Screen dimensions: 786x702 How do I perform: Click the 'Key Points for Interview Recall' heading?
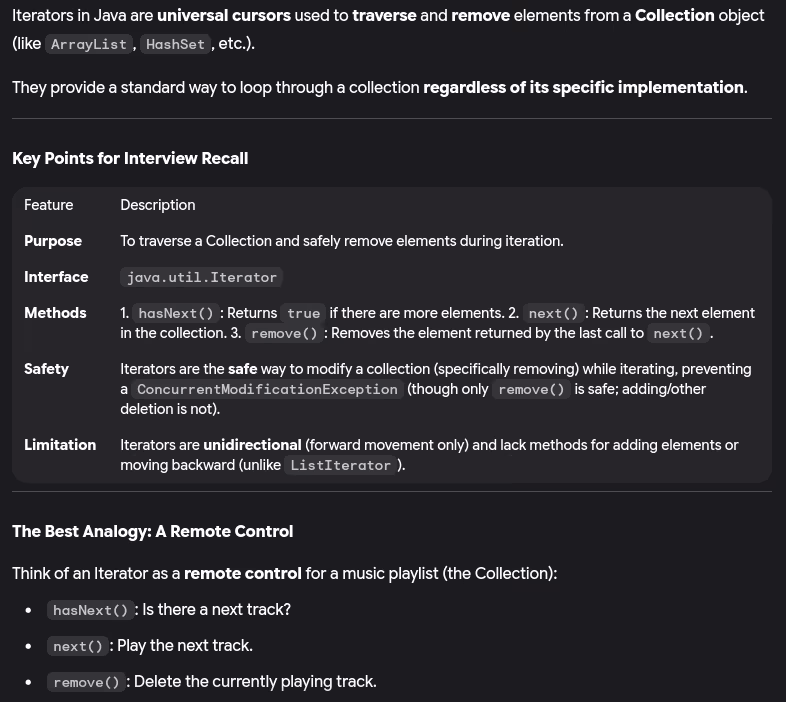130,158
